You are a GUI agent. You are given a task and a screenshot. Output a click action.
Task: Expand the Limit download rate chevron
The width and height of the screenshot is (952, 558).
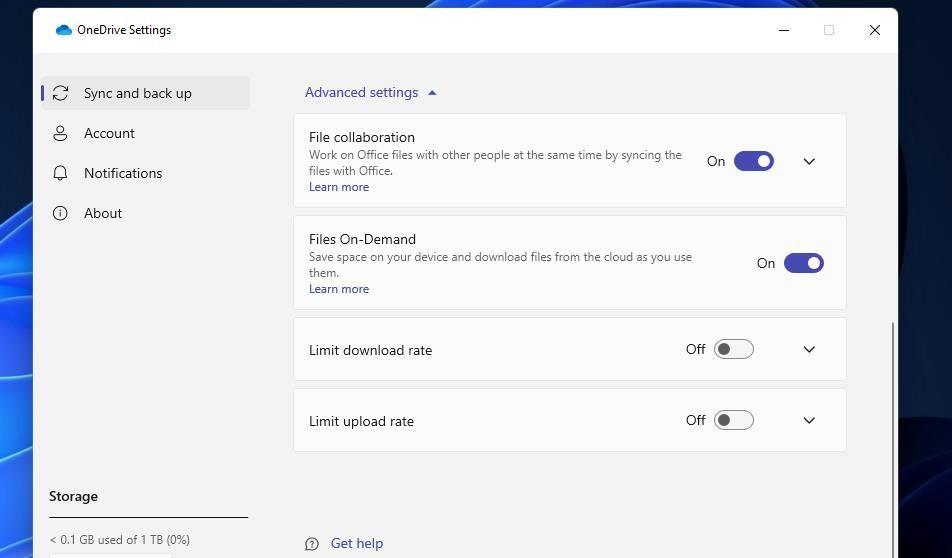(x=809, y=349)
